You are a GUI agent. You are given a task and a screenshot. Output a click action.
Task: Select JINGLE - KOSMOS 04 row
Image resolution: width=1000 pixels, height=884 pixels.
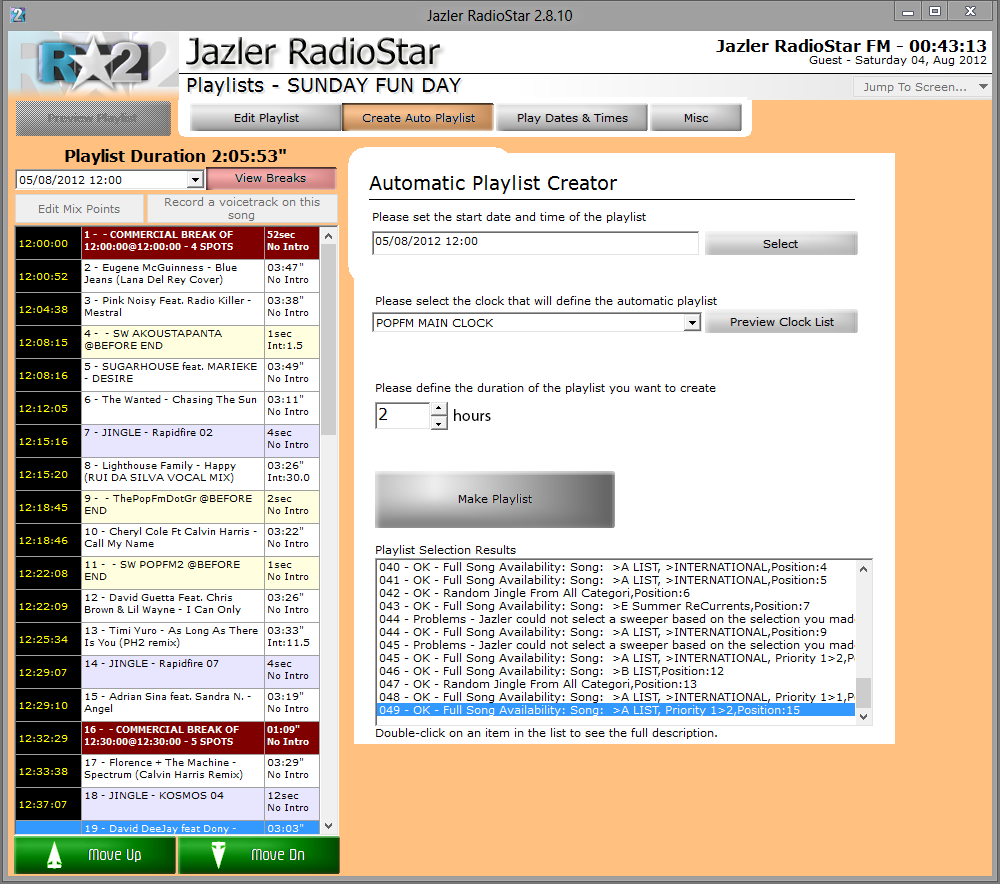tap(167, 804)
